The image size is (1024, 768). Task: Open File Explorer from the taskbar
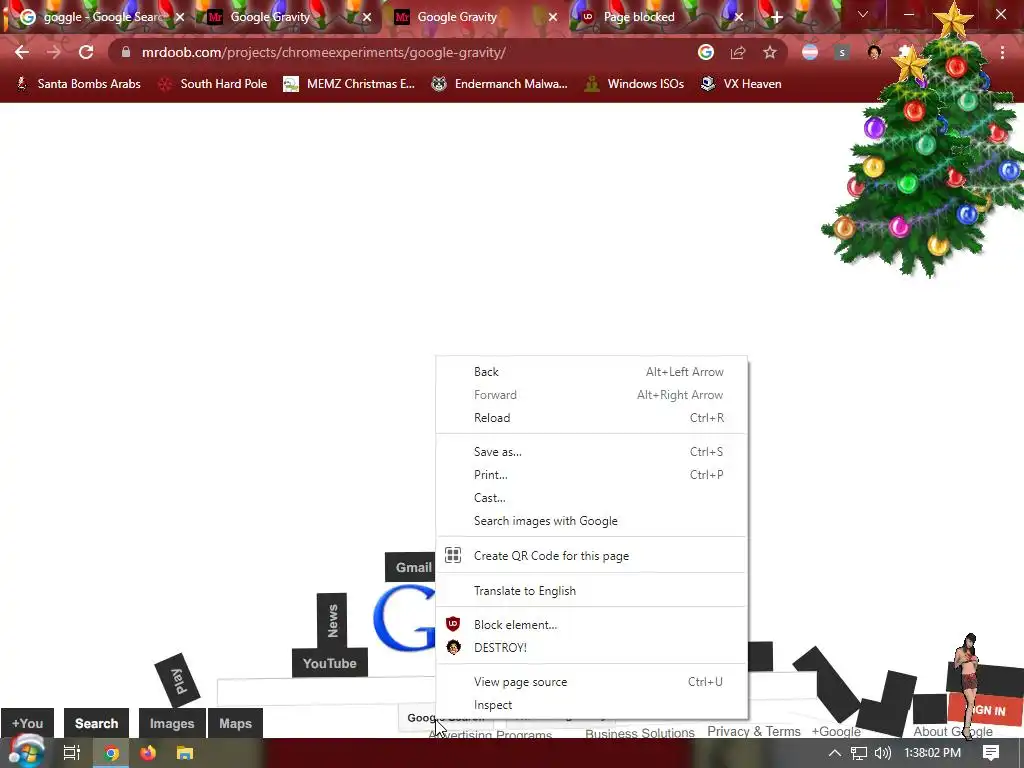185,753
